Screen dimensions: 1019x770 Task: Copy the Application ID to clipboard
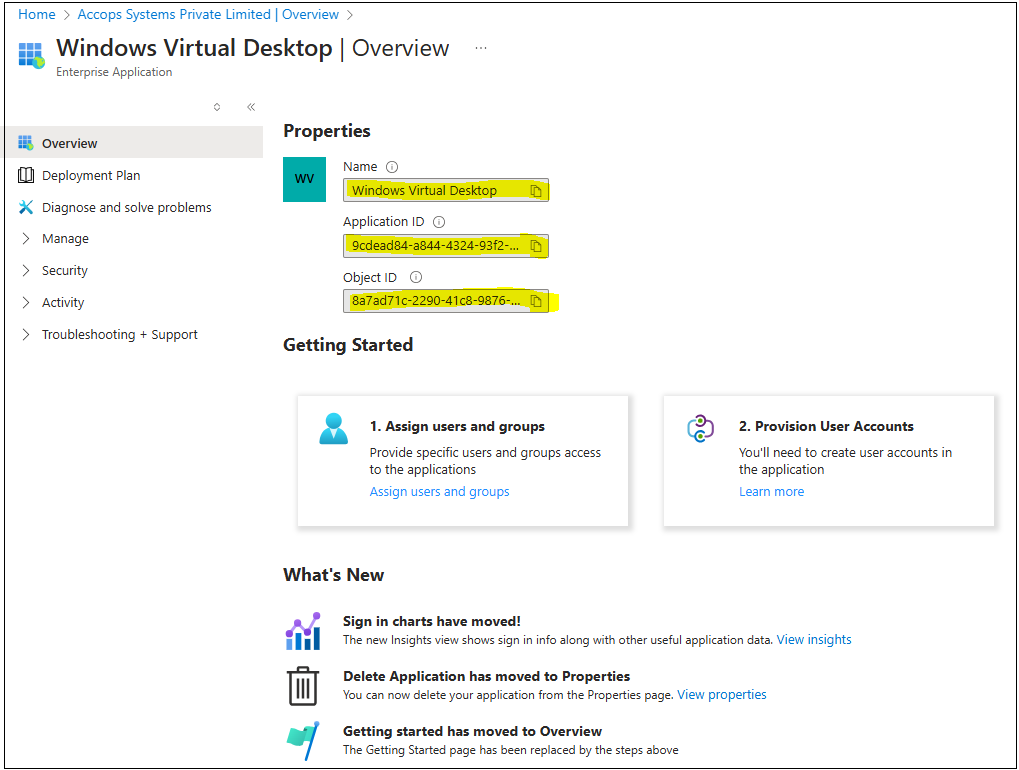point(536,246)
